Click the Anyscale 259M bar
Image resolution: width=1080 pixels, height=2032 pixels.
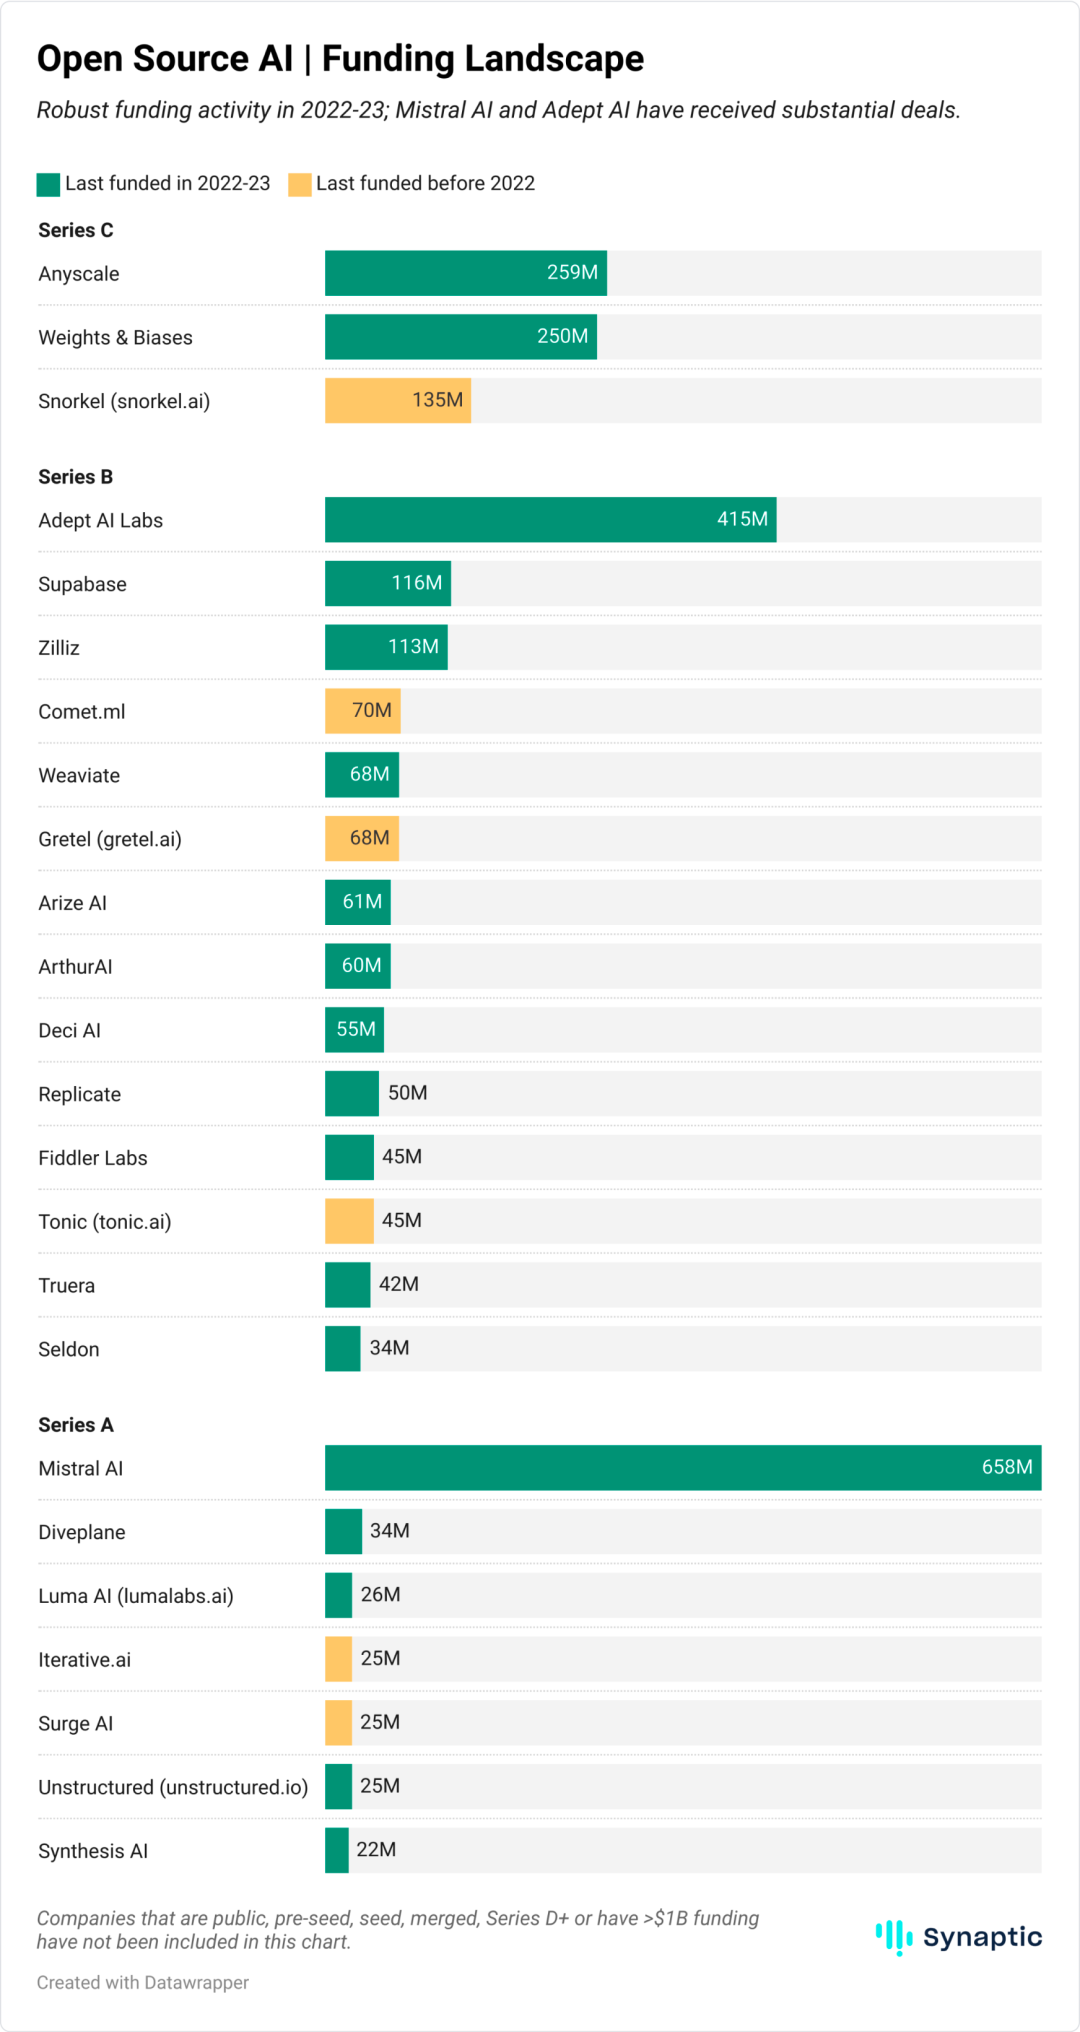click(466, 273)
